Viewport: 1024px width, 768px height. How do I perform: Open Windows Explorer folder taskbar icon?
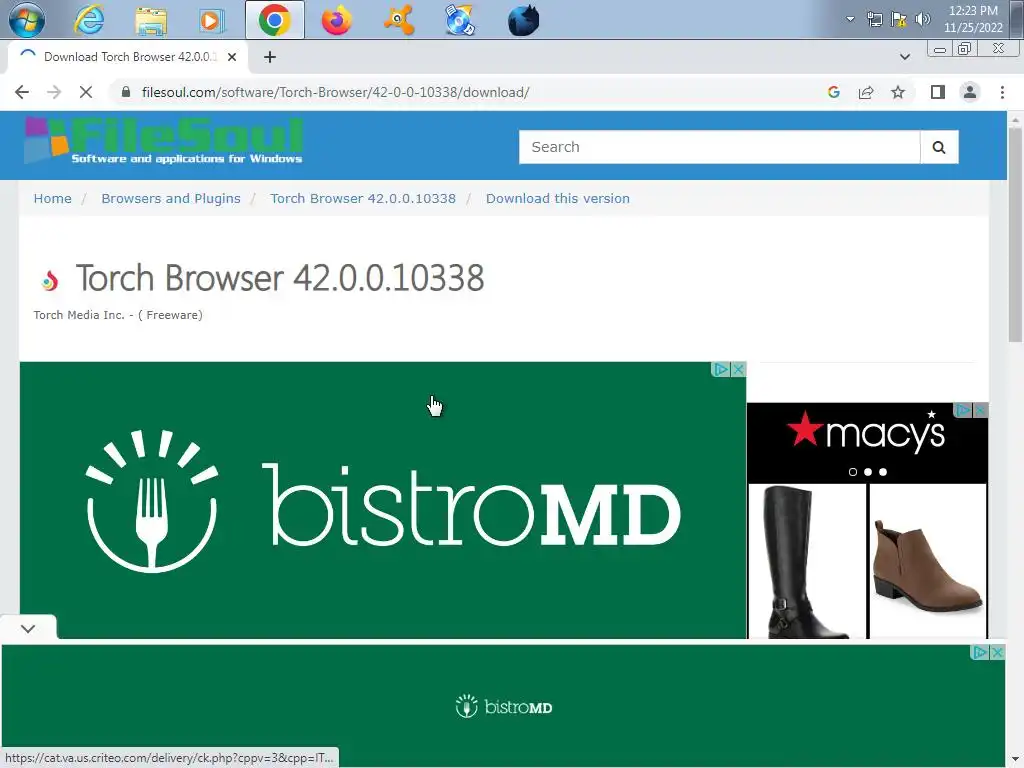(151, 21)
